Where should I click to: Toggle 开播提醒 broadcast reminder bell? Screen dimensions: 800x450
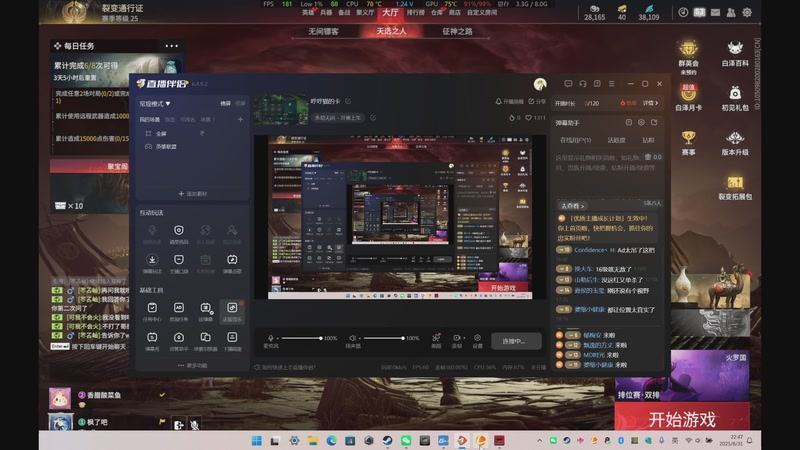point(509,102)
